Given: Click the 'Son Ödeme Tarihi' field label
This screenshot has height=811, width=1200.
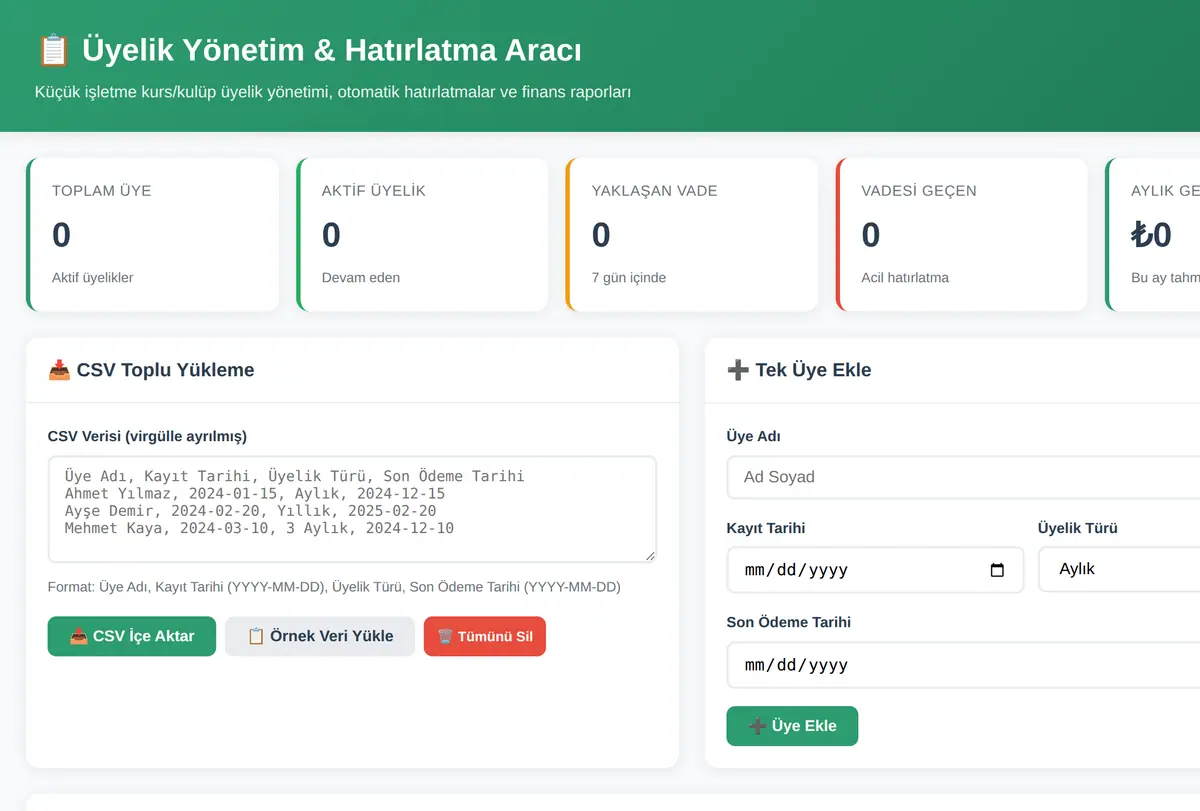Looking at the screenshot, I should point(789,622).
